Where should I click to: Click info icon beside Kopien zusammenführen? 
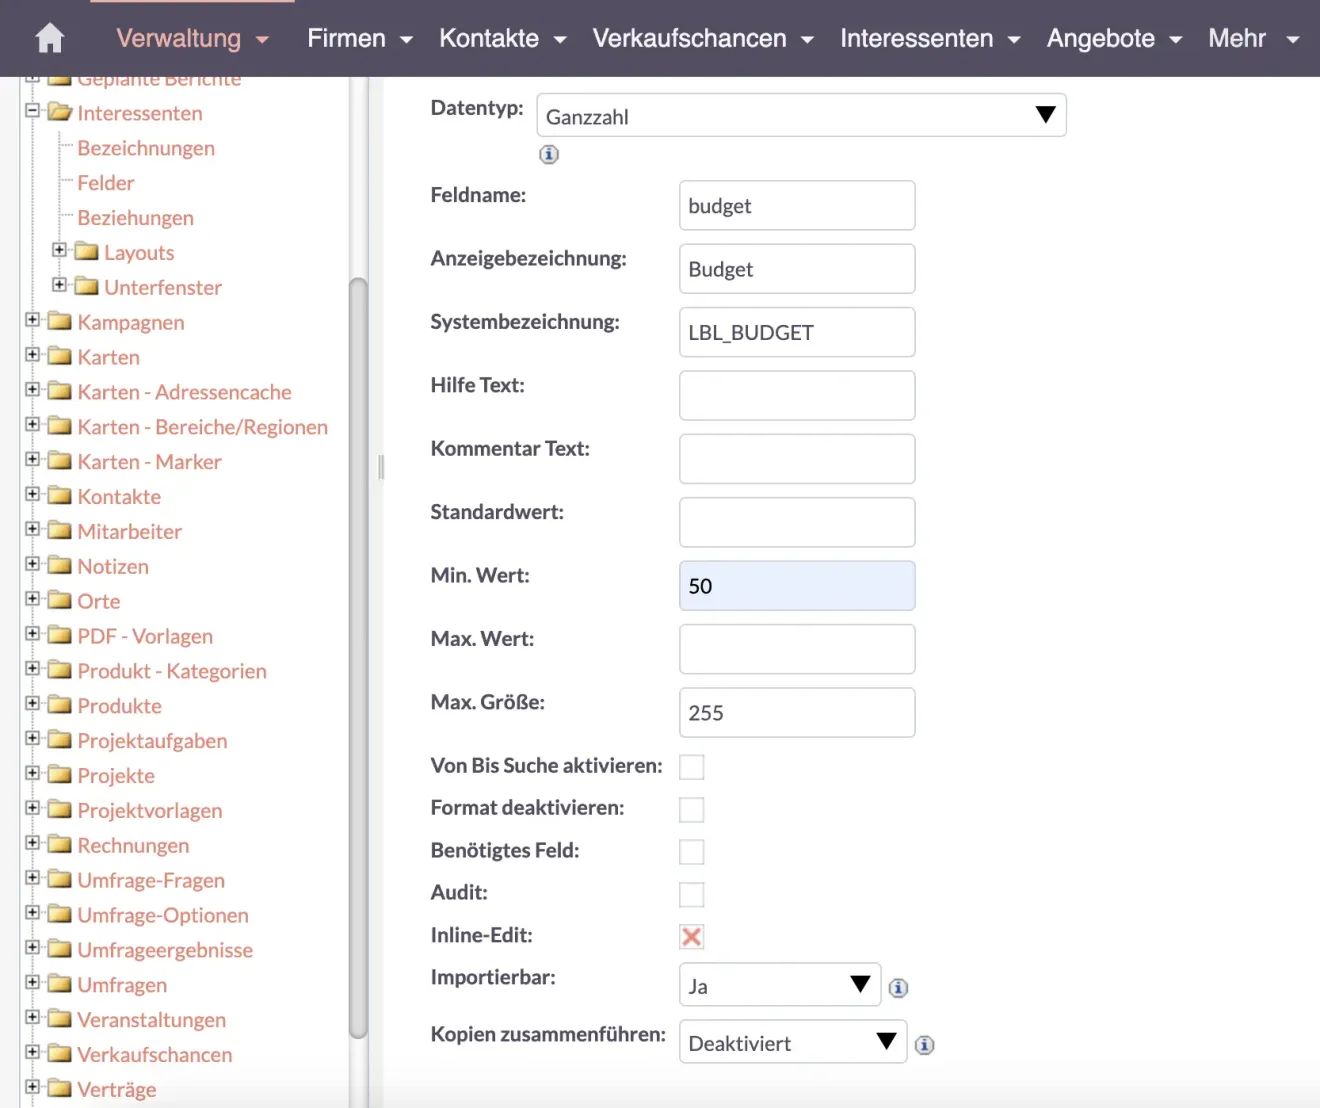click(x=924, y=1045)
